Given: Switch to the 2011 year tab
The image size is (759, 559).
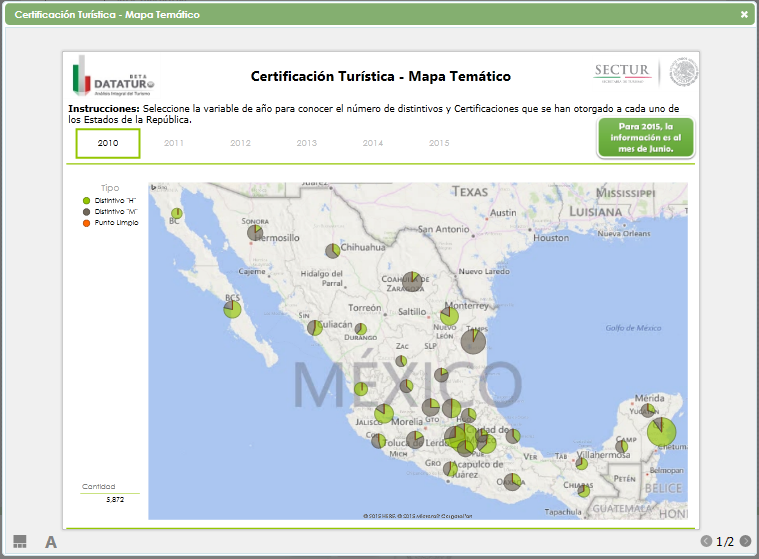Looking at the screenshot, I should 174,144.
